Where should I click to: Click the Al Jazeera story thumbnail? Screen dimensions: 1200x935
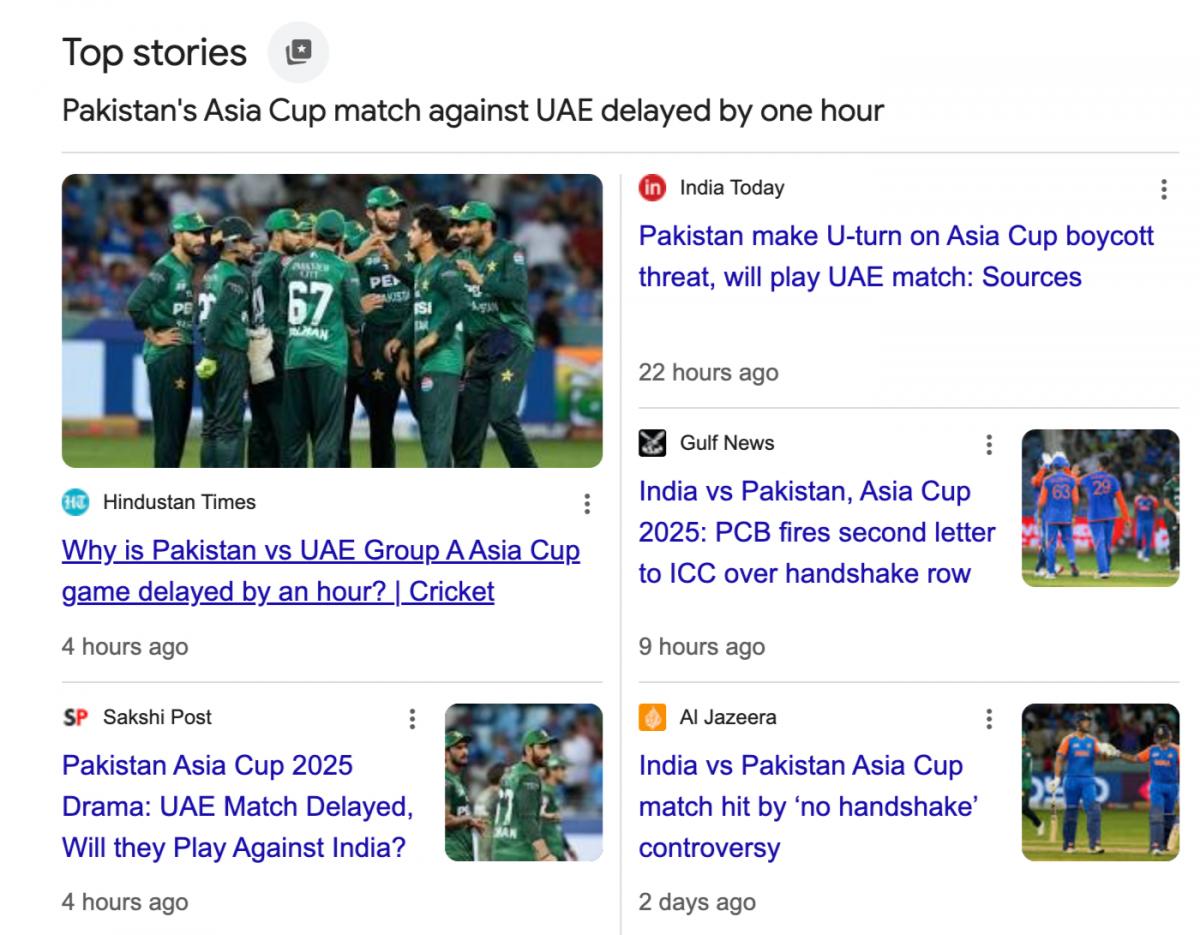[x=1100, y=783]
